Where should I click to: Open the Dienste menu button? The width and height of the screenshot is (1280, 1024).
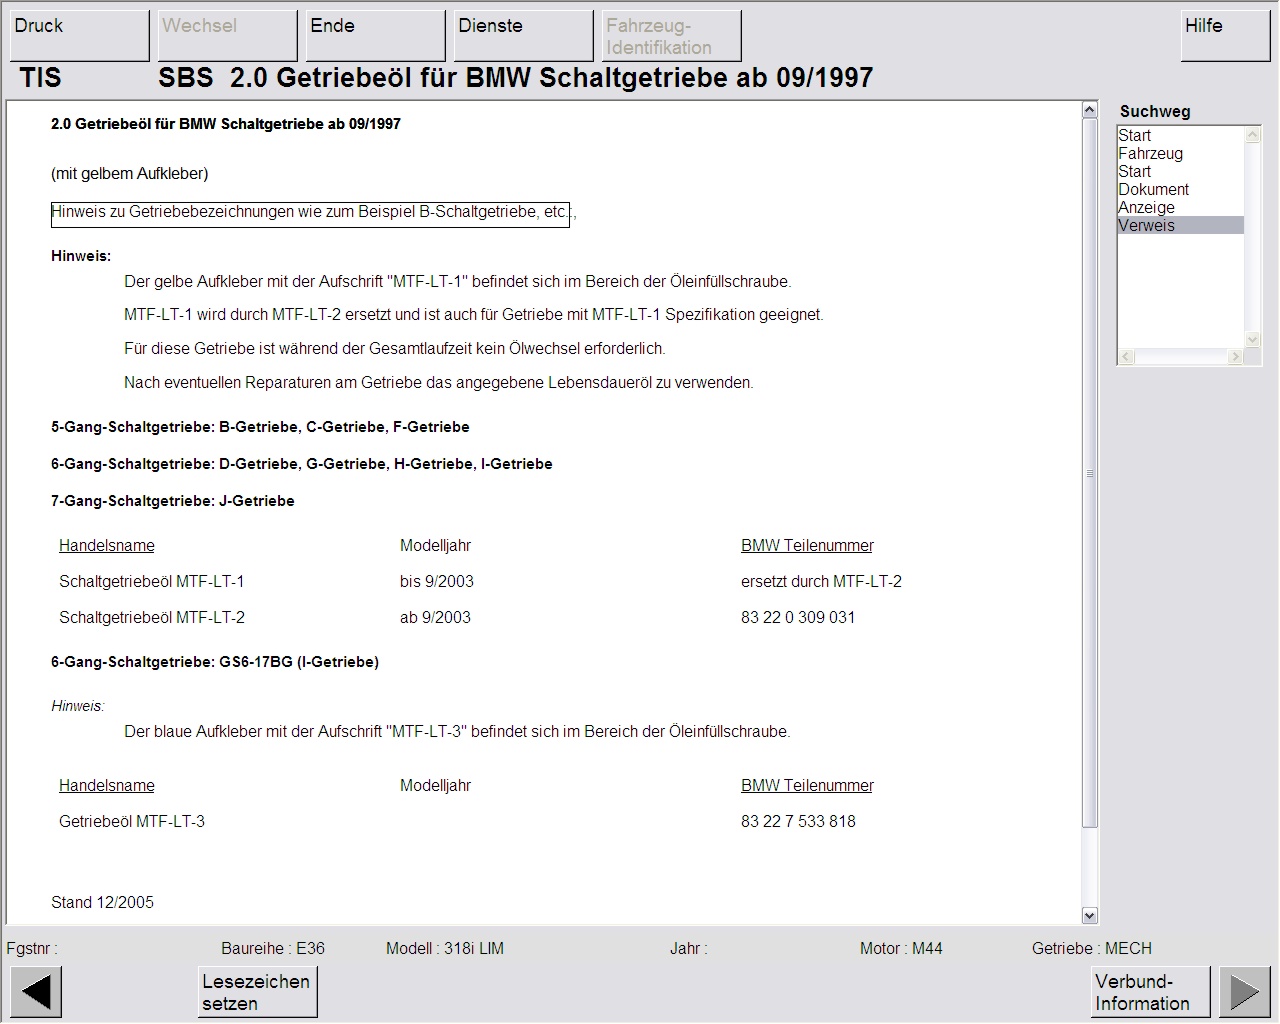point(523,36)
